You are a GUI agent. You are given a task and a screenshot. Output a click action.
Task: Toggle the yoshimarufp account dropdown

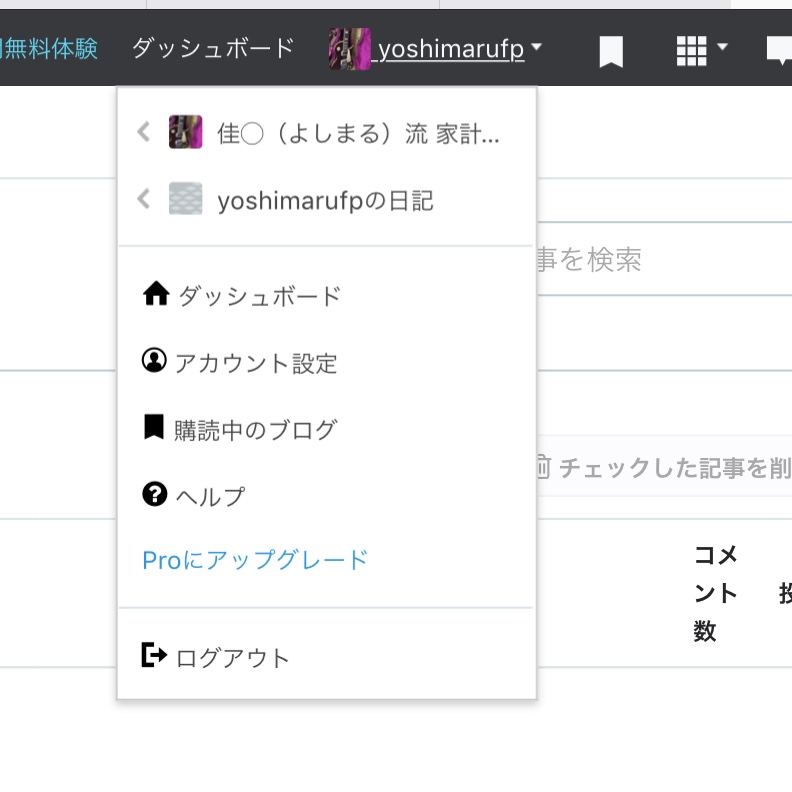click(451, 50)
